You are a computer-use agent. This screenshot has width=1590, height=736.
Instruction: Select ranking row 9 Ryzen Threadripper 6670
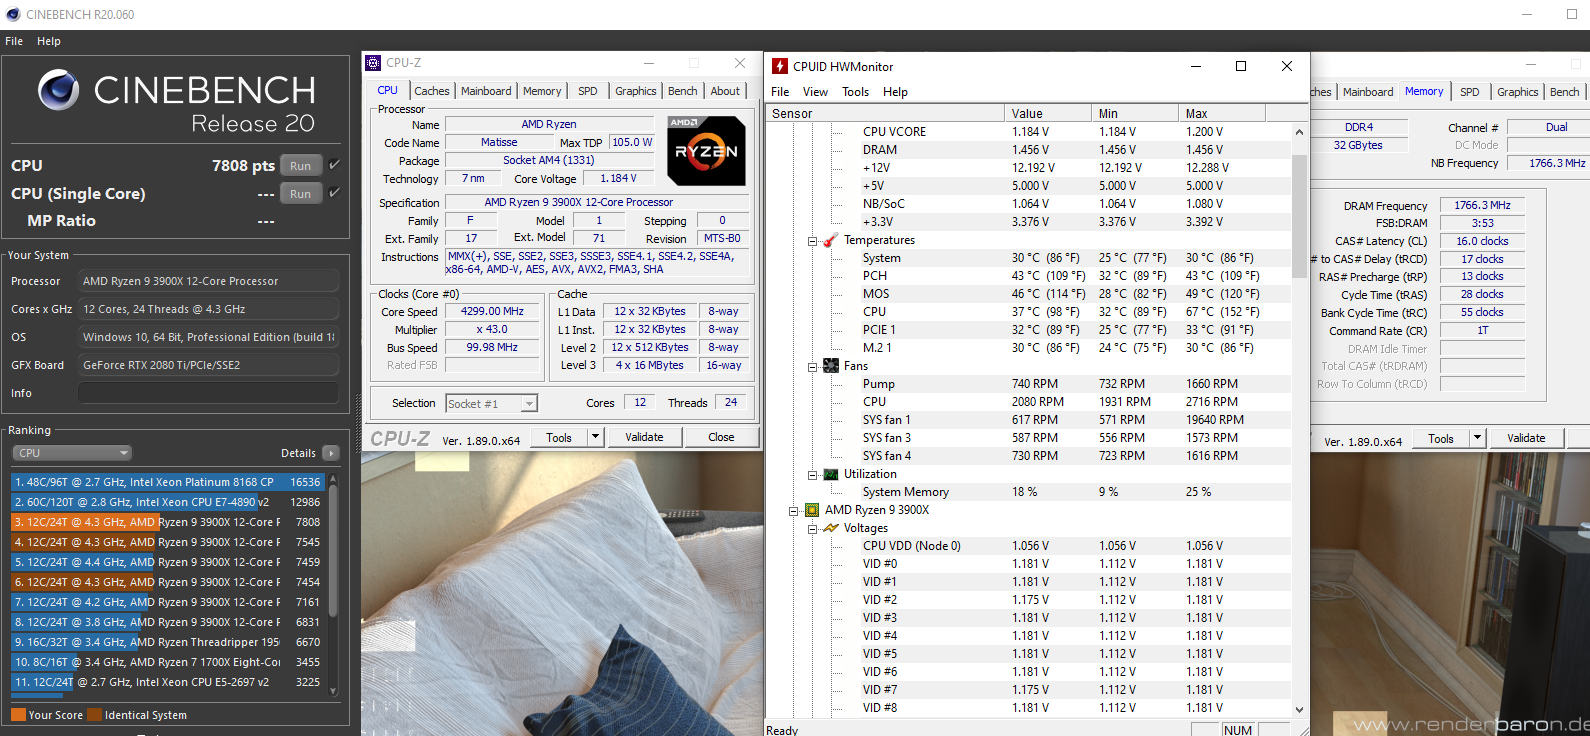click(168, 642)
